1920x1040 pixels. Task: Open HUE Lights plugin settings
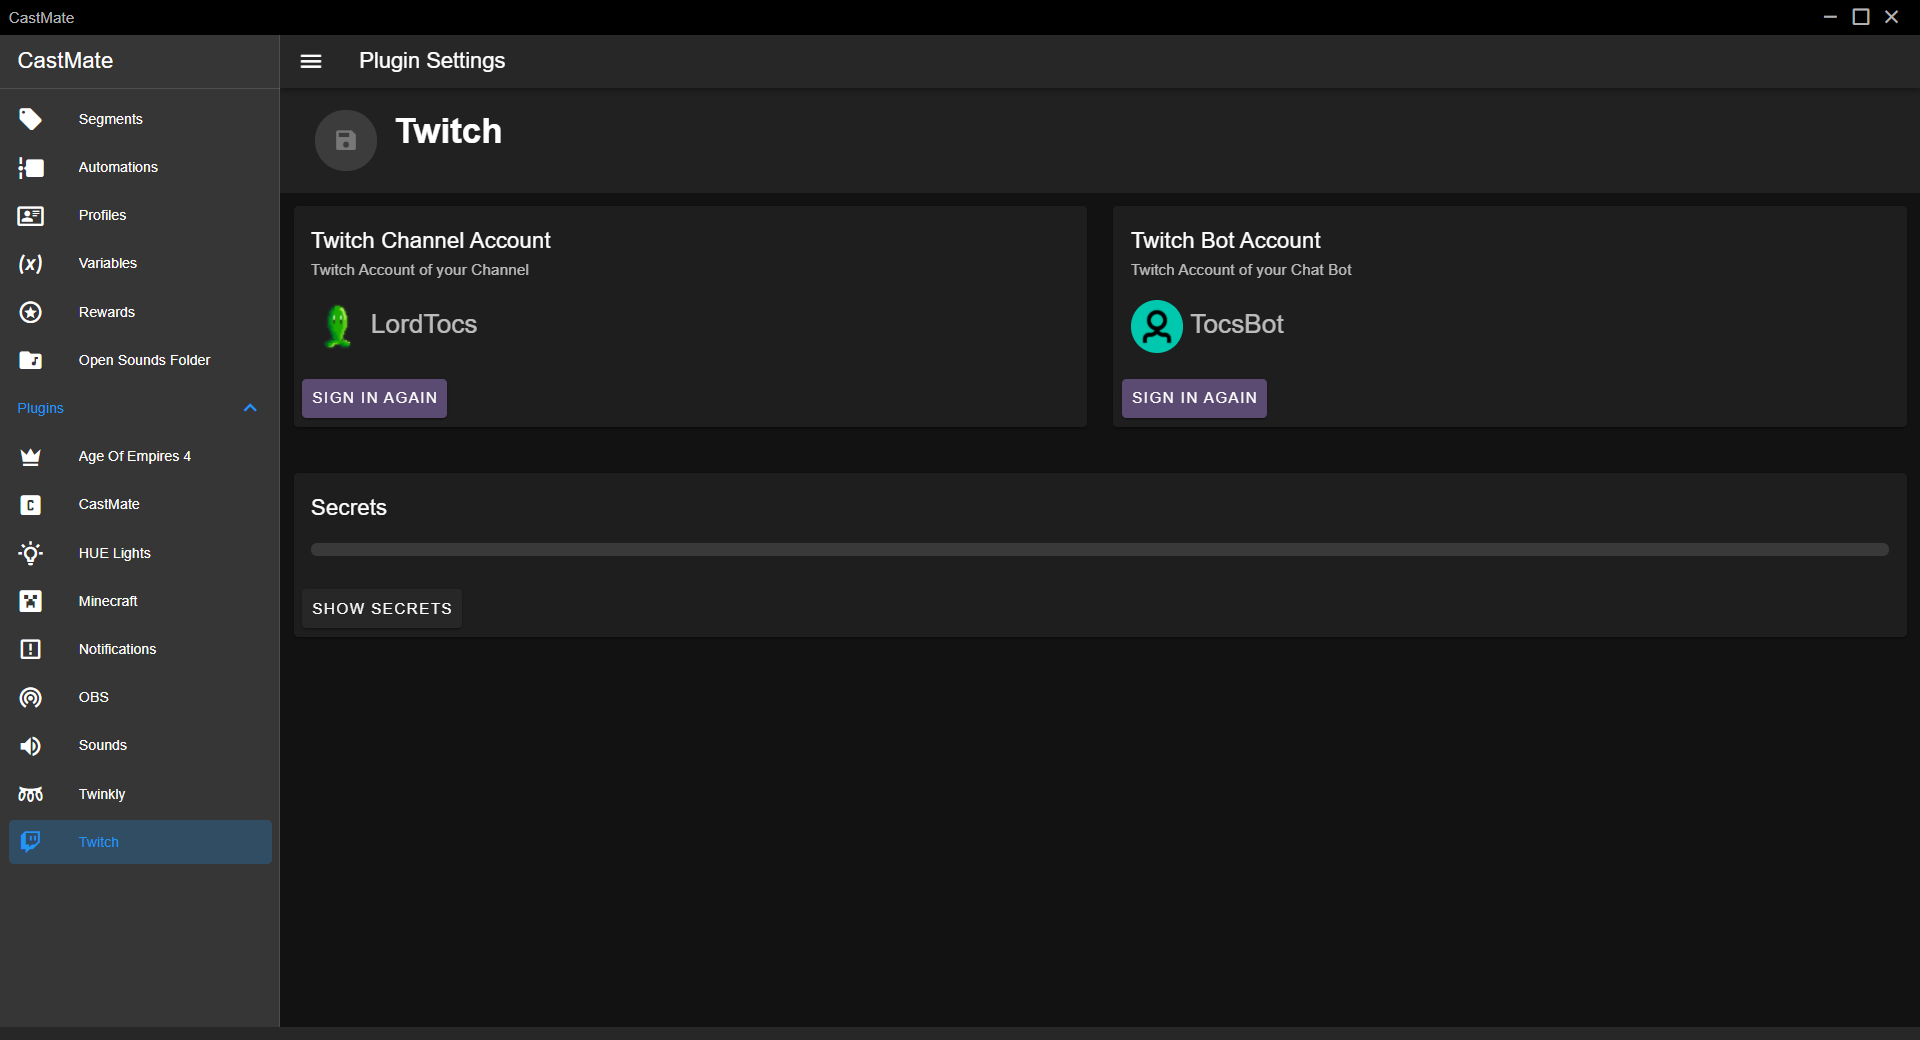[x=140, y=553]
